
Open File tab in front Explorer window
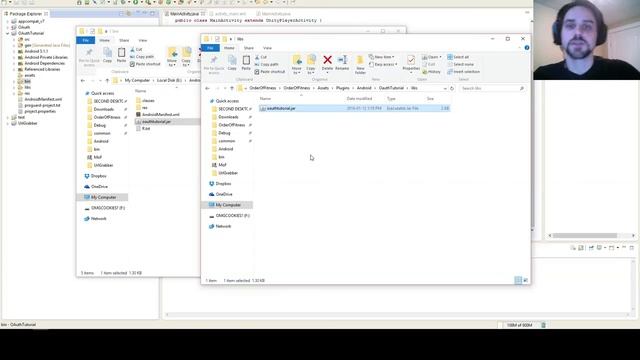[210, 48]
